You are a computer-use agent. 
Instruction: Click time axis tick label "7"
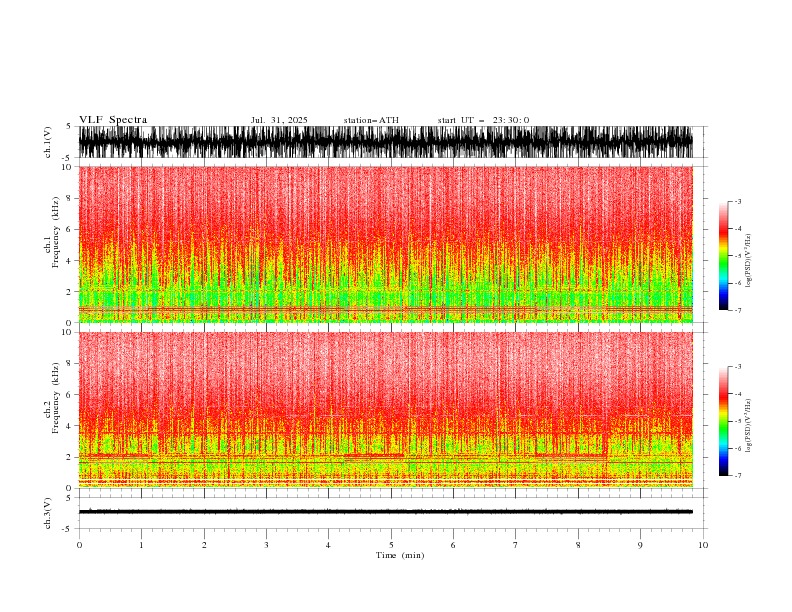(x=516, y=545)
